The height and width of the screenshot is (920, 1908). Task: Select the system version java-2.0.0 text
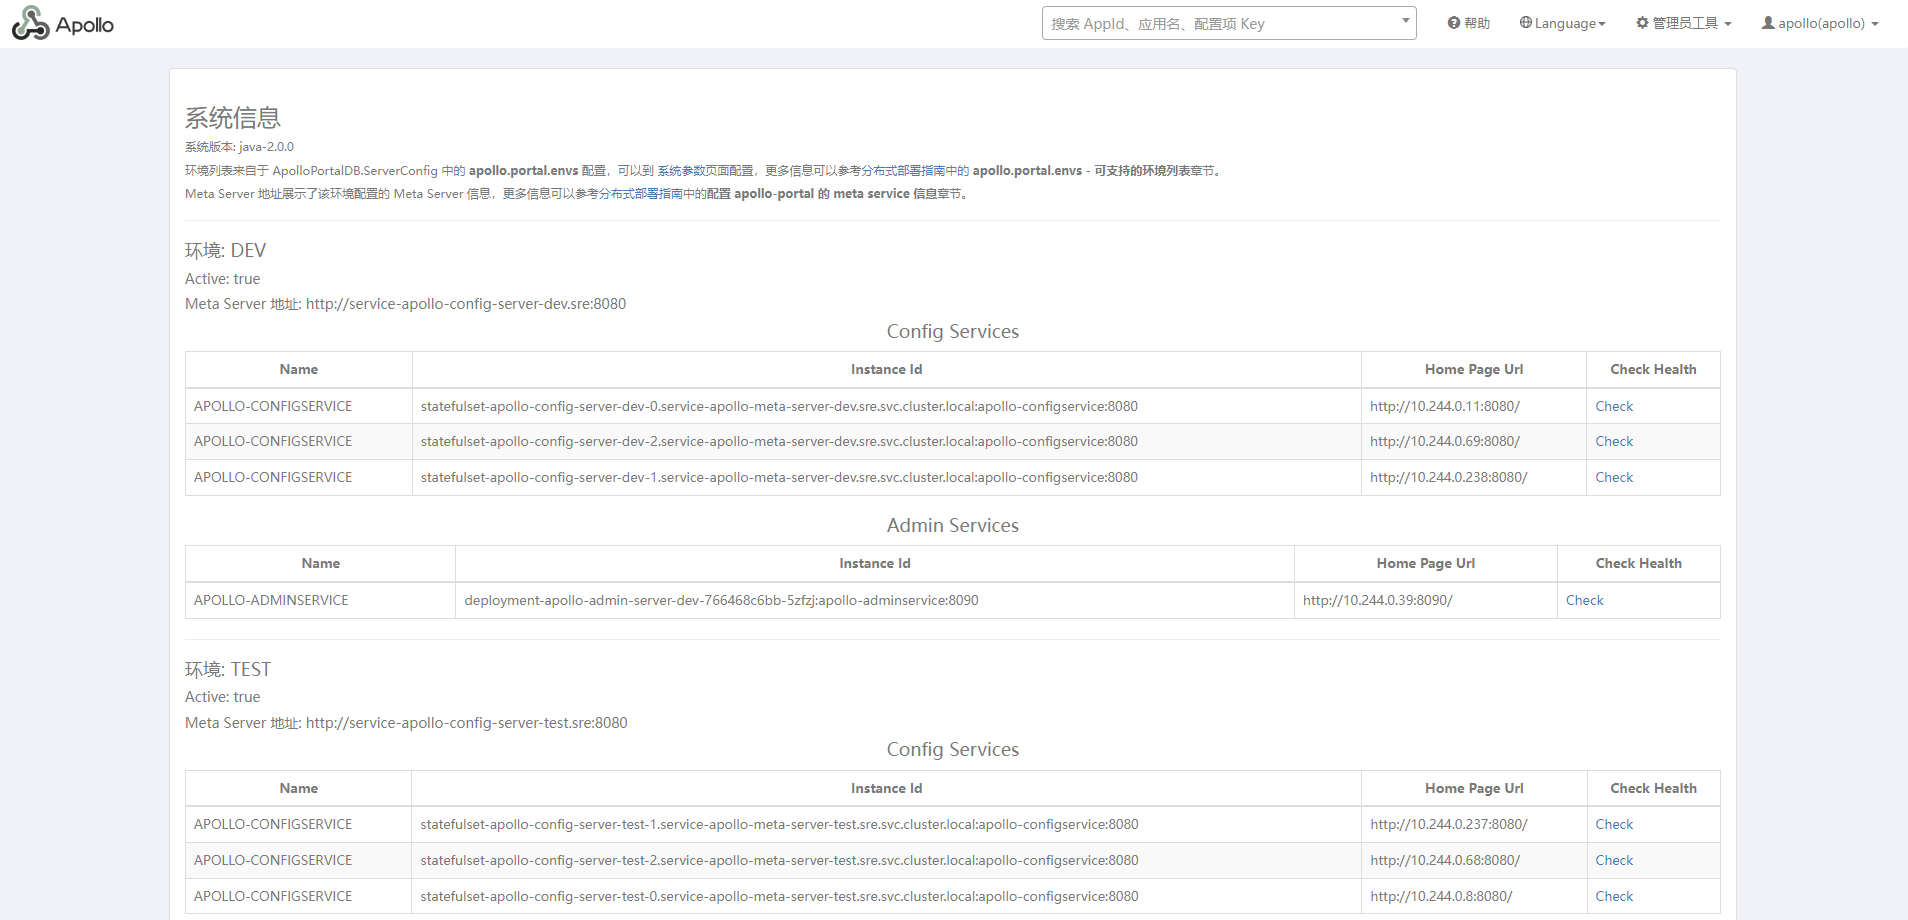(x=239, y=147)
